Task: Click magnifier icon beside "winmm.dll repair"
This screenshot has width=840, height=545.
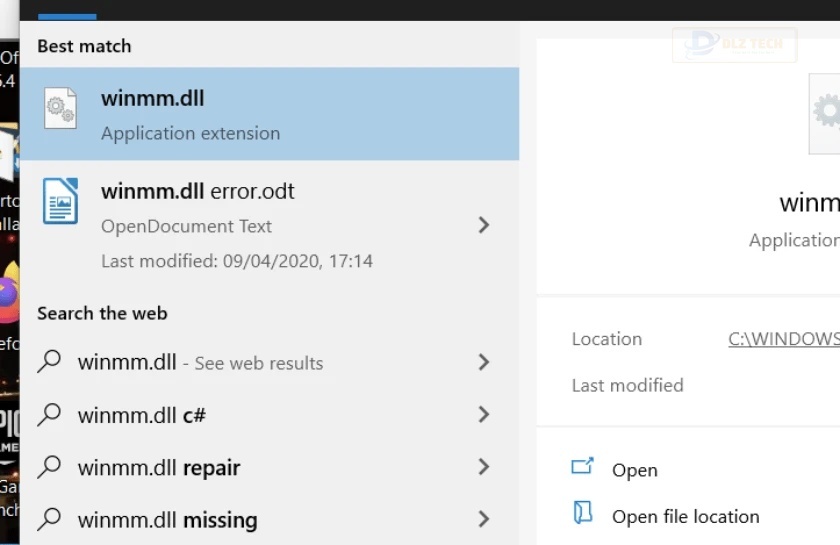Action: tap(49, 467)
